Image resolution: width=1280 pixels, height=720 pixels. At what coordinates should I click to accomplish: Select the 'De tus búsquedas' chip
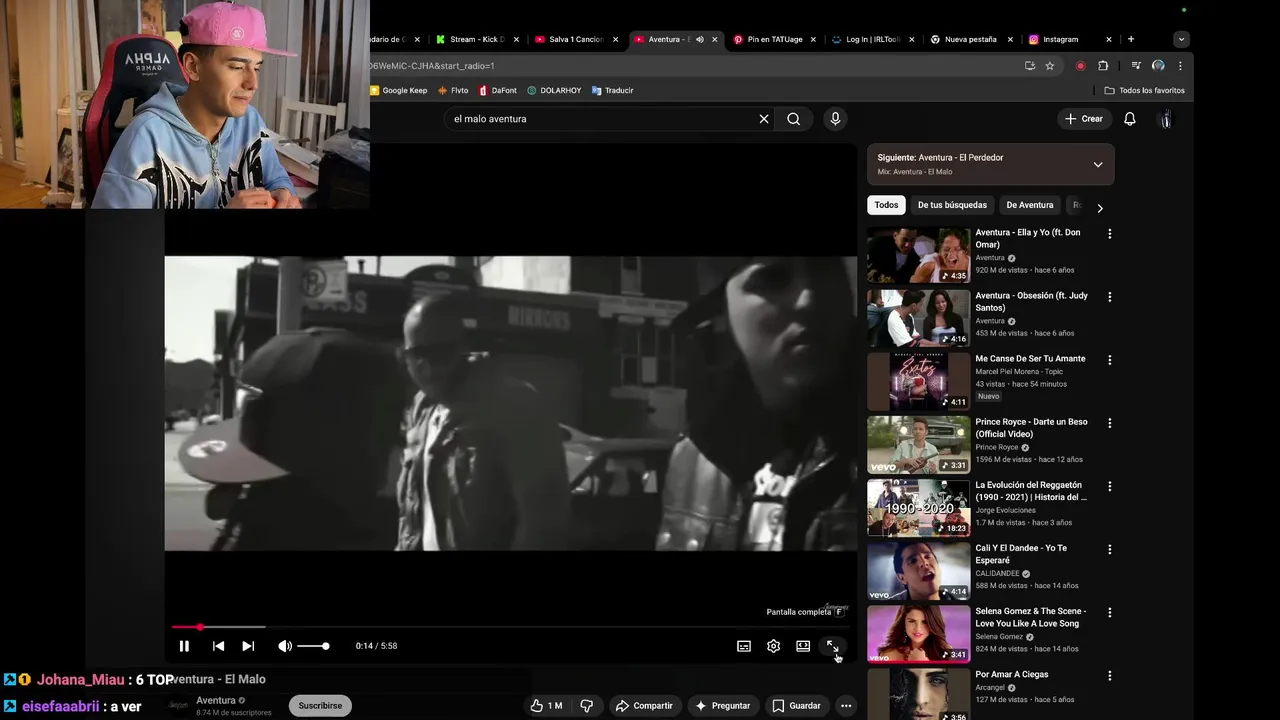pos(952,205)
